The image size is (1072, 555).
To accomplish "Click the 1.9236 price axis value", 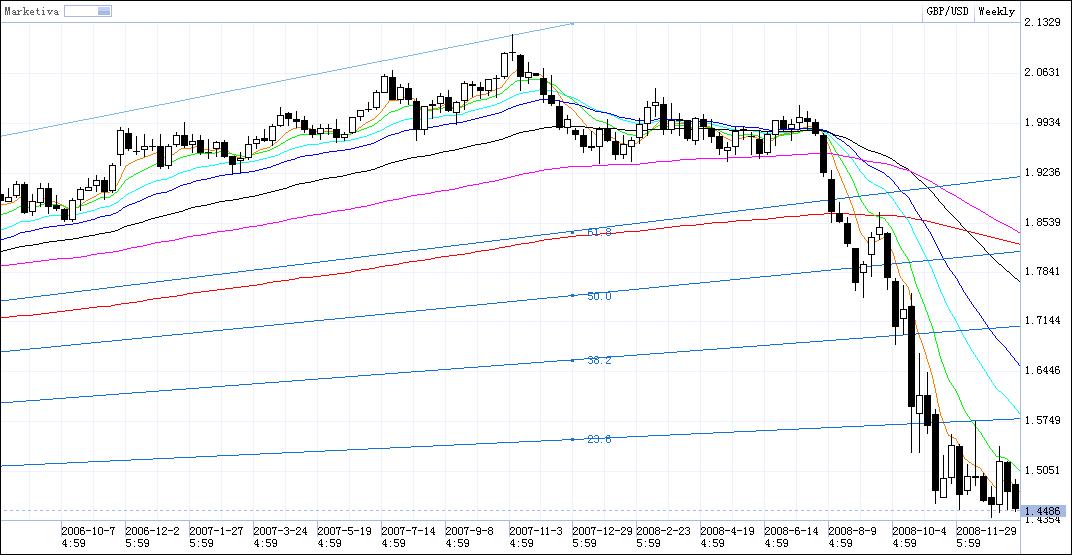I will [x=1041, y=172].
